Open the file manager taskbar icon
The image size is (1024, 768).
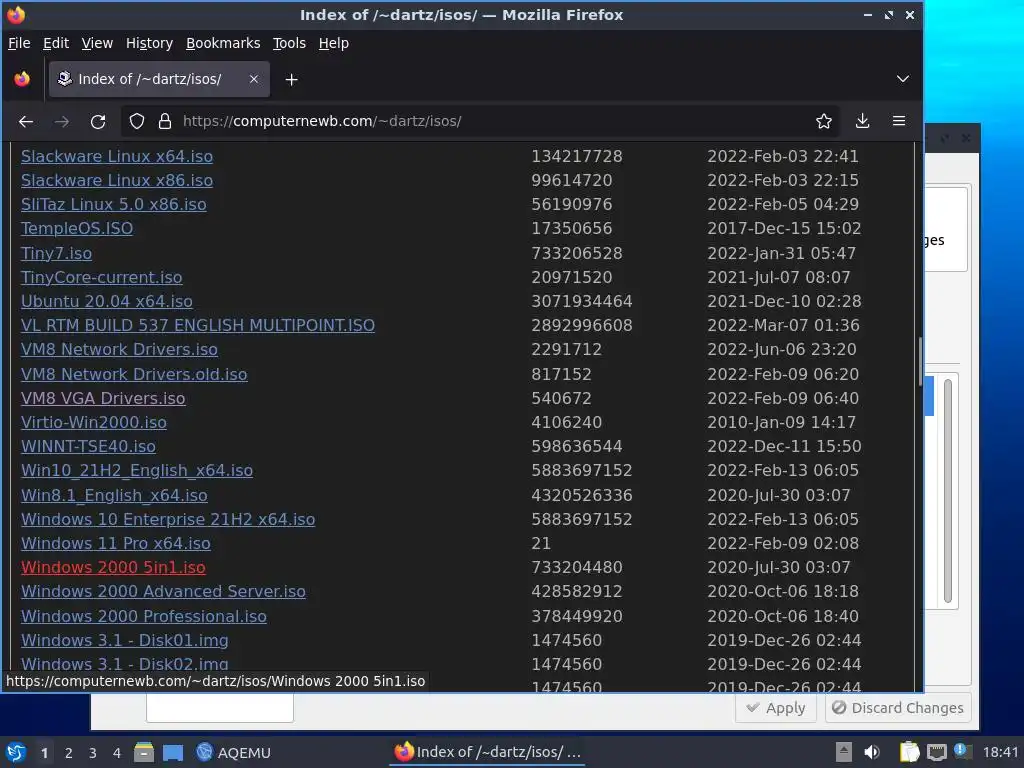144,753
